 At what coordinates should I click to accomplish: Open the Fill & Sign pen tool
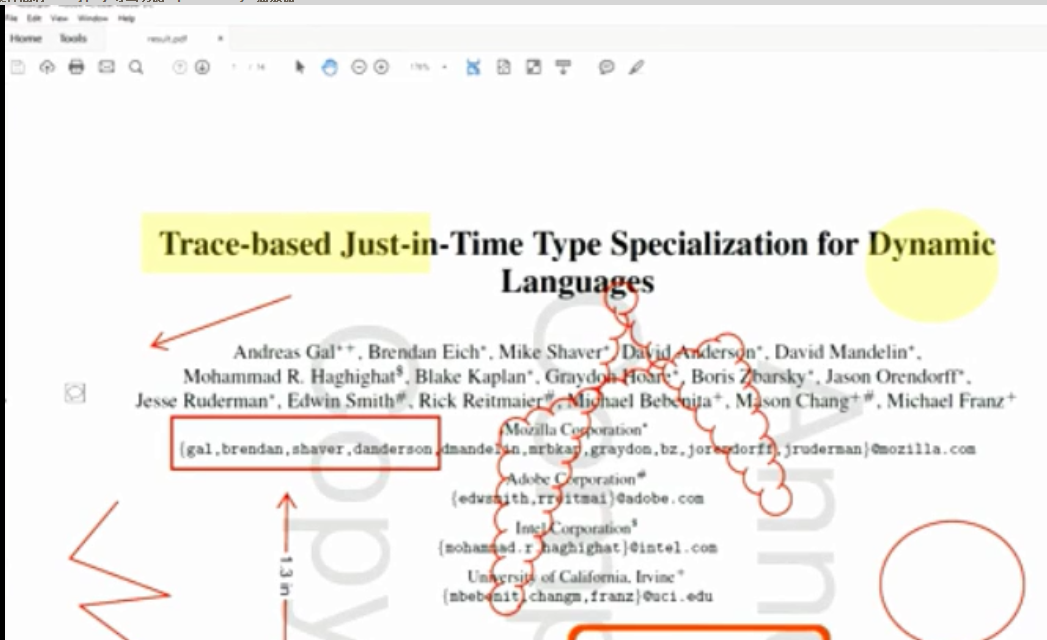[x=635, y=67]
